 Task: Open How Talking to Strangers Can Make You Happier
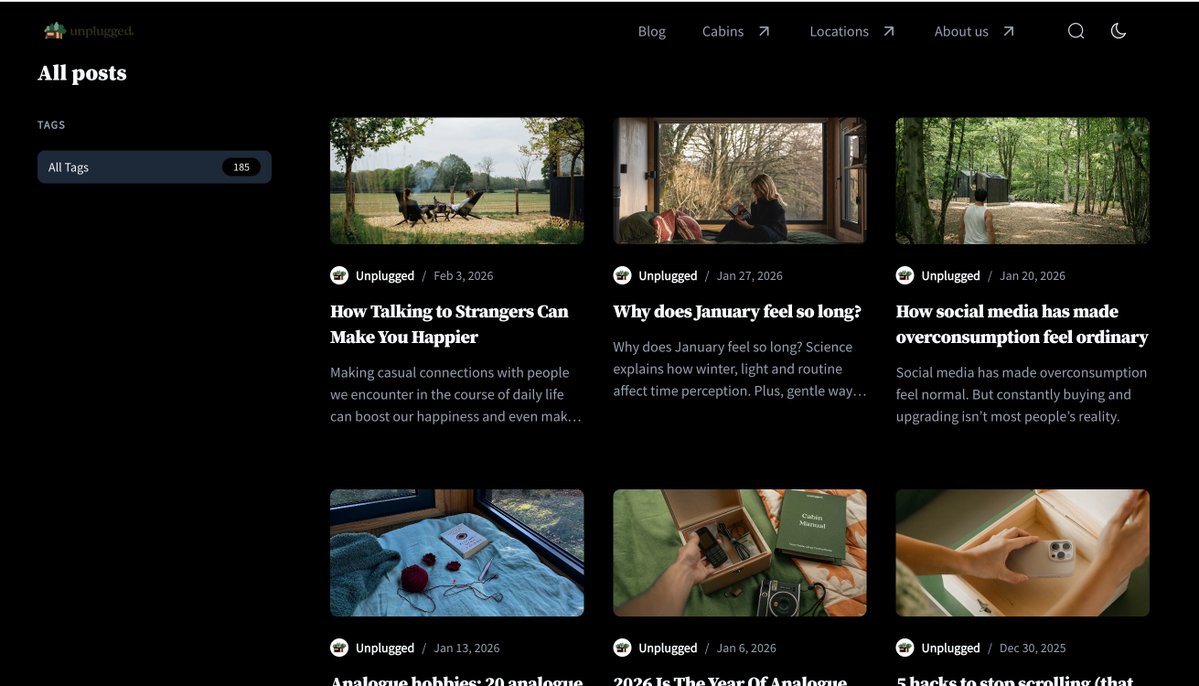point(450,324)
